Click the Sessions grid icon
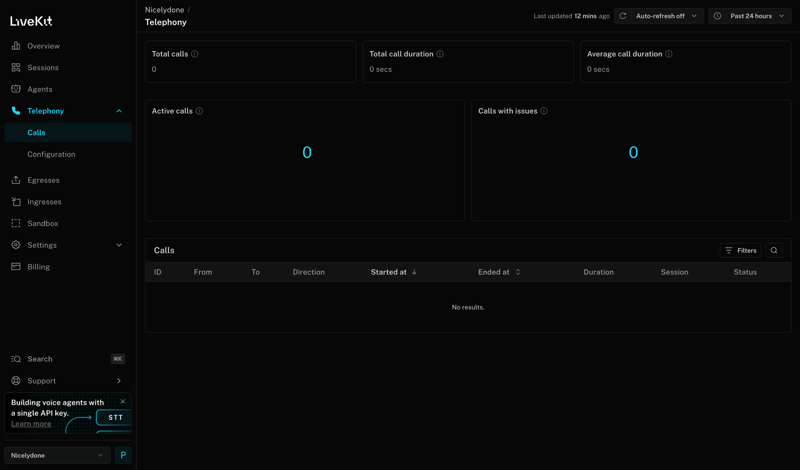 point(16,67)
